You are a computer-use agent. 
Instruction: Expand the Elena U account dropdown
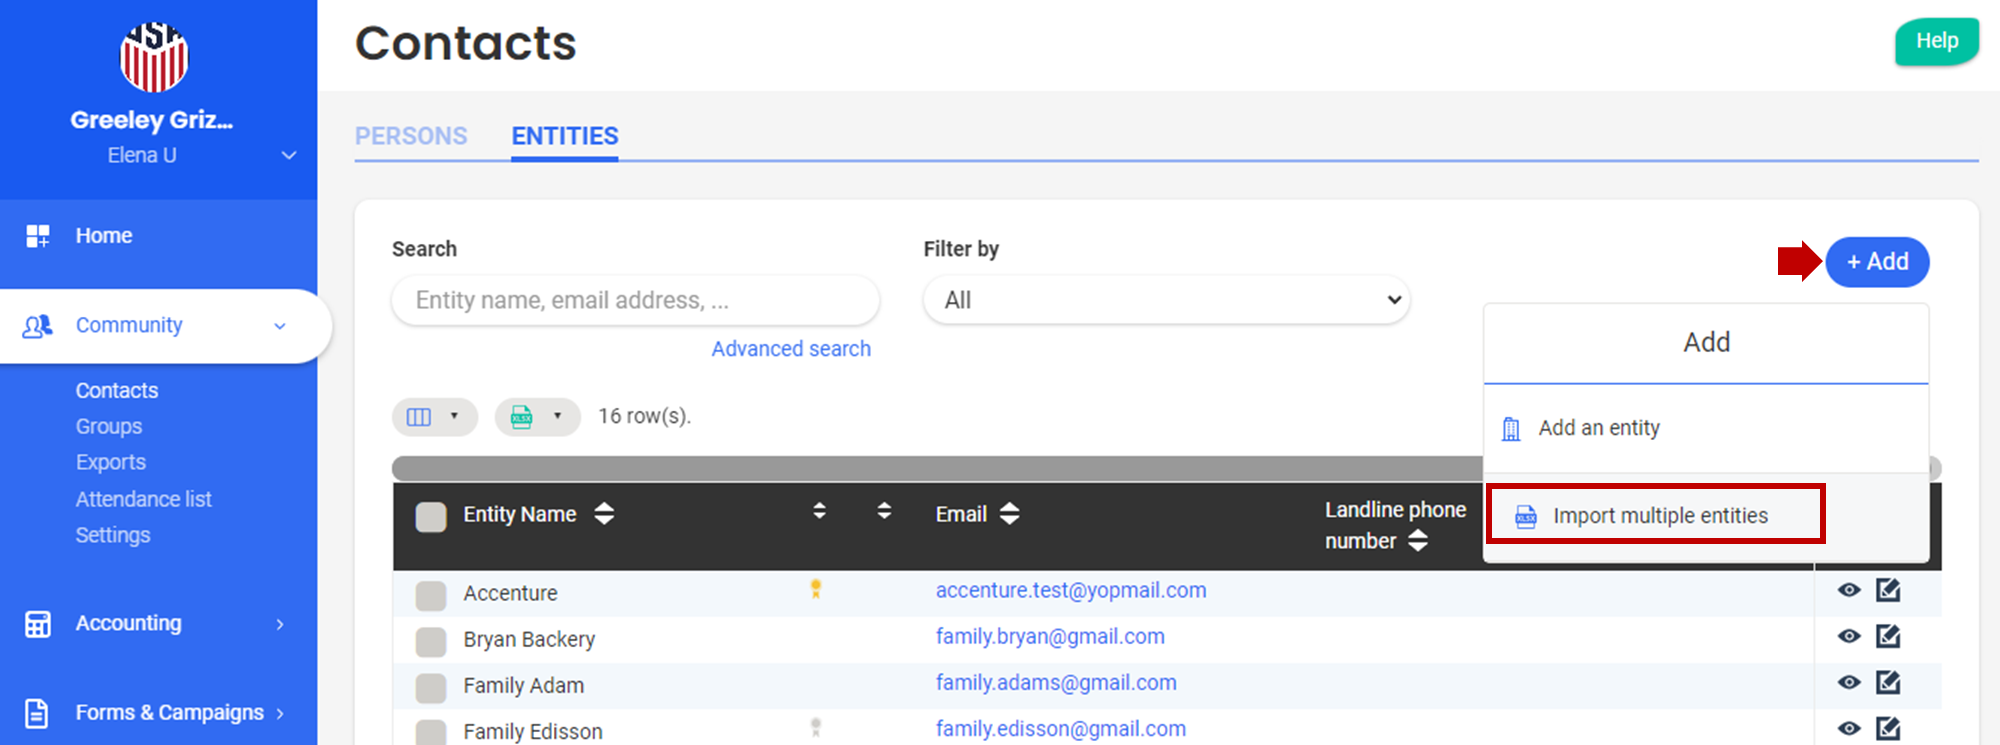point(288,155)
